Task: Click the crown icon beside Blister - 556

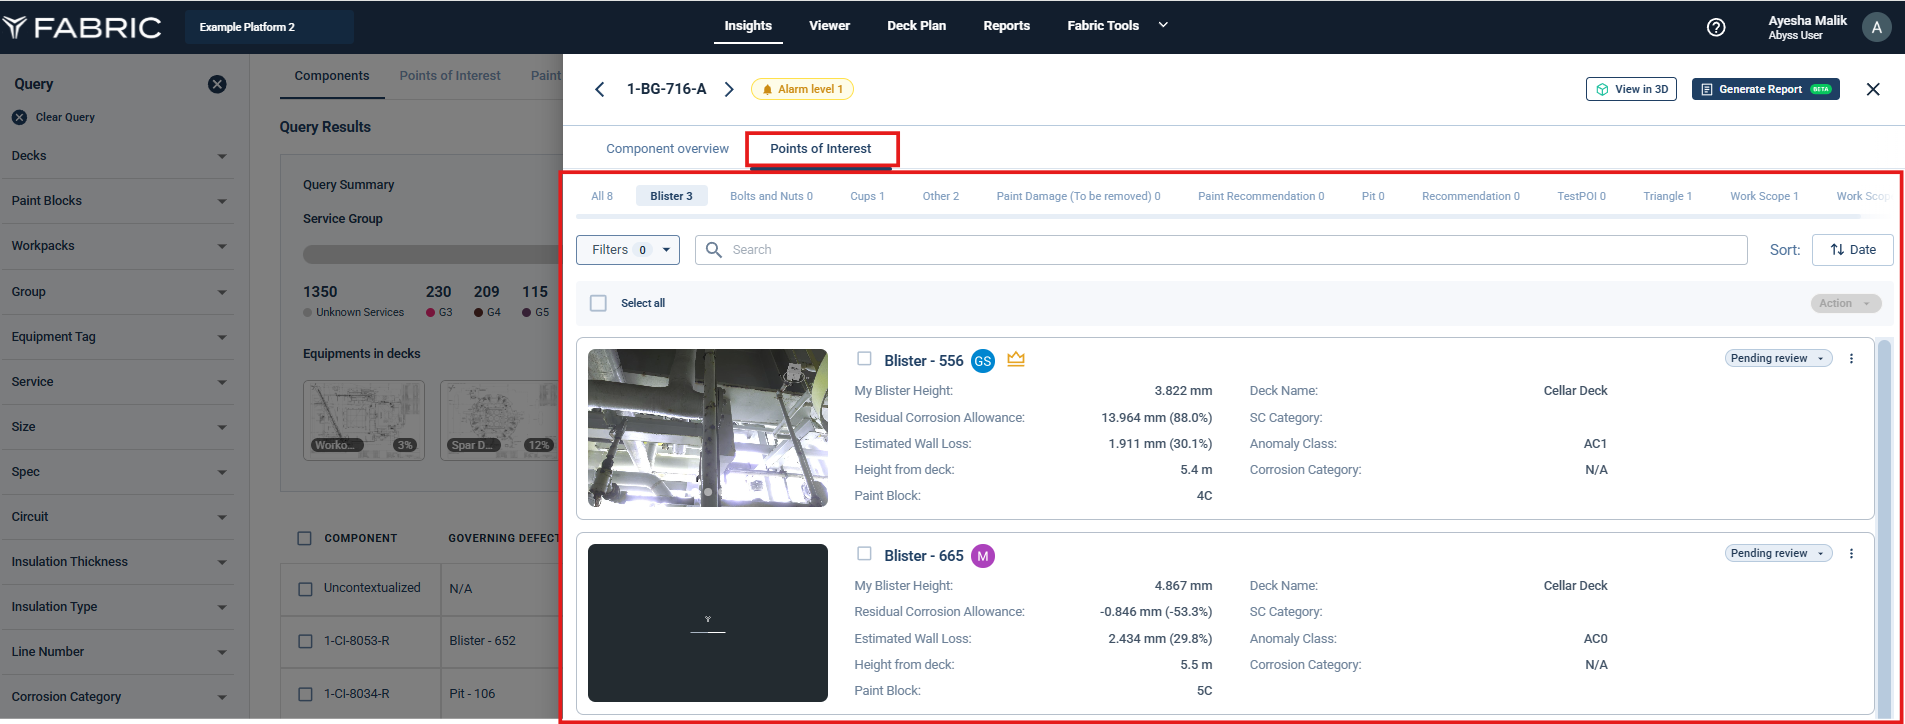Action: click(x=1016, y=359)
